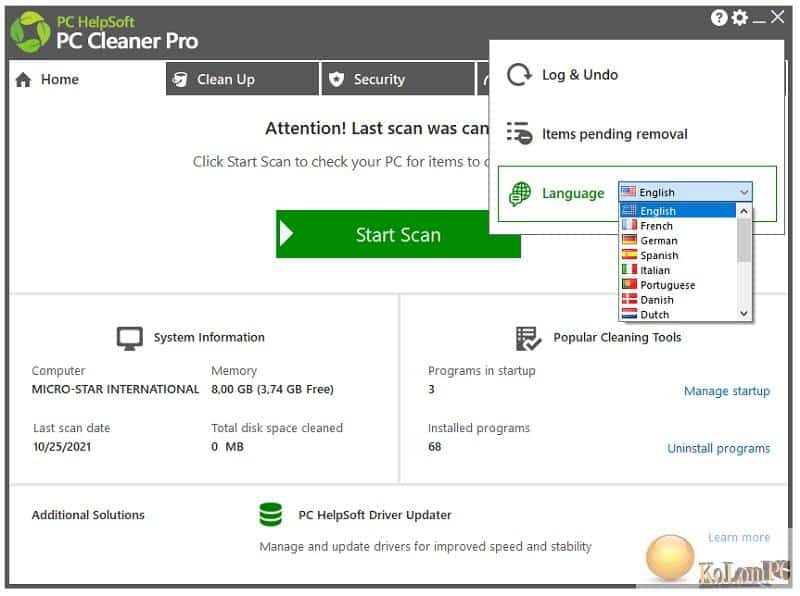The height and width of the screenshot is (596, 800).
Task: Click the play arrow on Start Scan
Action: 286,234
